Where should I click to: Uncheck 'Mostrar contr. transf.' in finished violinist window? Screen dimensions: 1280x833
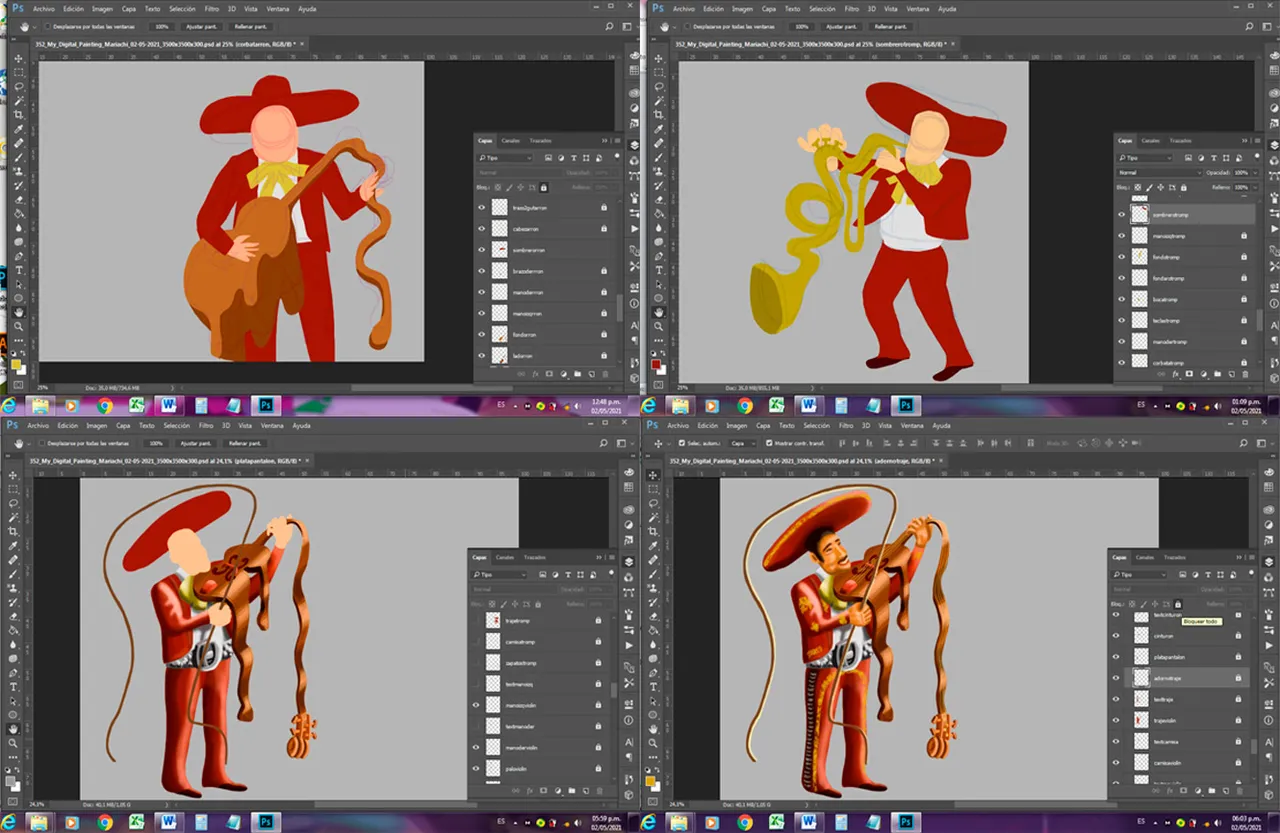click(x=769, y=443)
